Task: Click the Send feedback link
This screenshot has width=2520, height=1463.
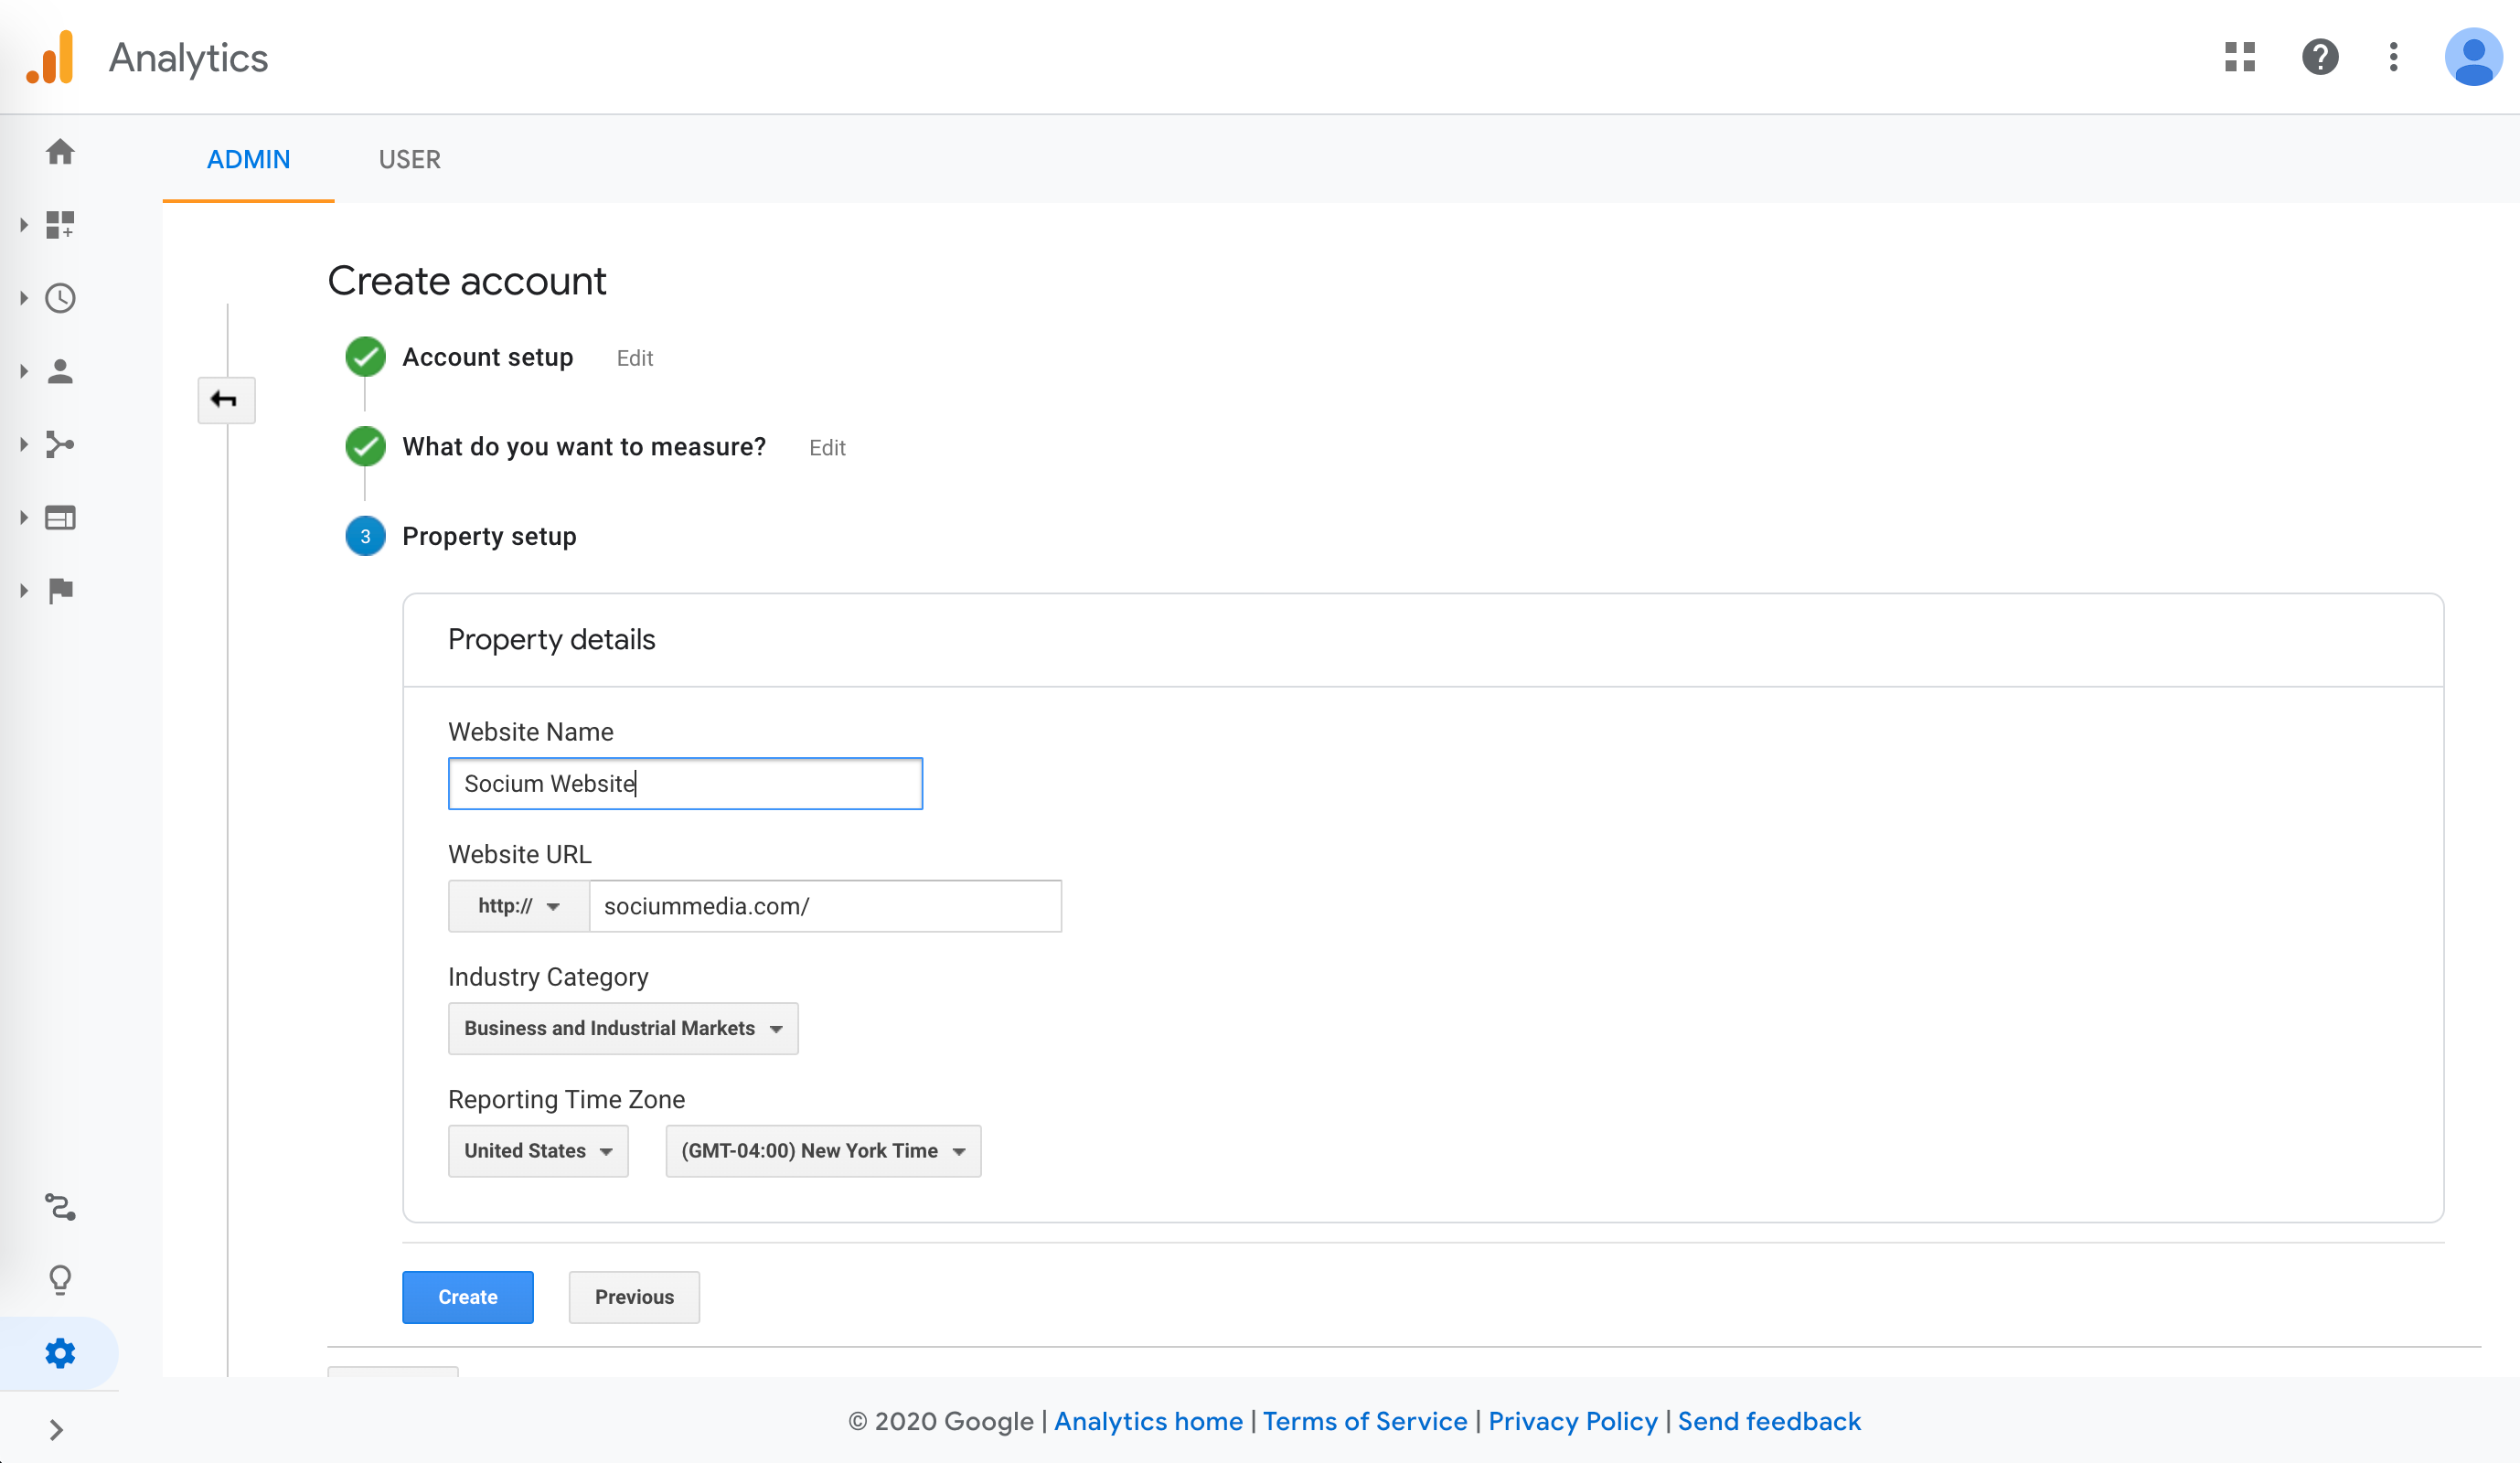Action: pyautogui.click(x=1769, y=1421)
